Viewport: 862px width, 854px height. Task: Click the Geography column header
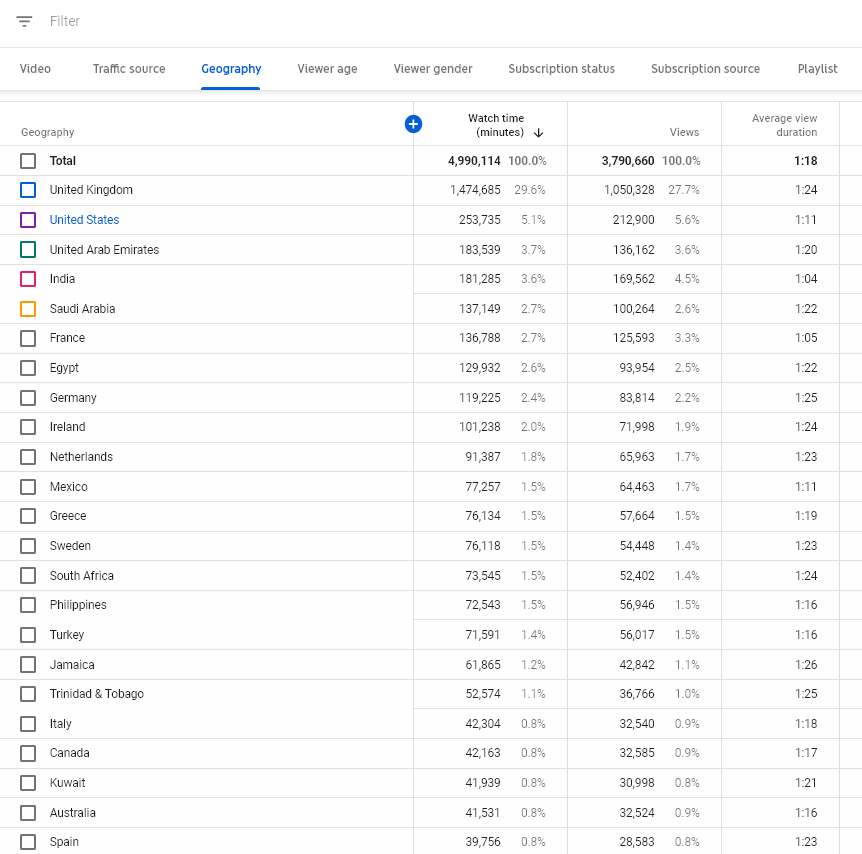coord(48,133)
